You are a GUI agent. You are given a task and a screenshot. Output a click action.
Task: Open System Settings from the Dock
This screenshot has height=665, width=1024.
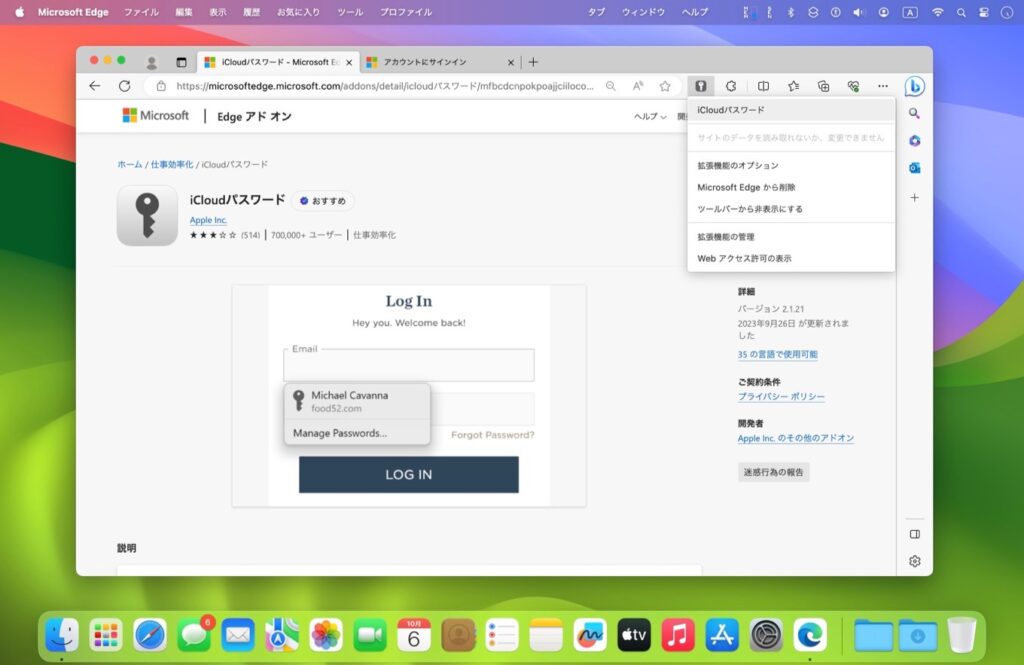(766, 634)
